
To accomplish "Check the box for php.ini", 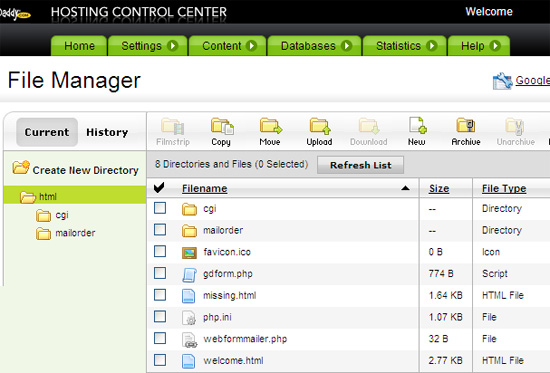I will click(160, 317).
